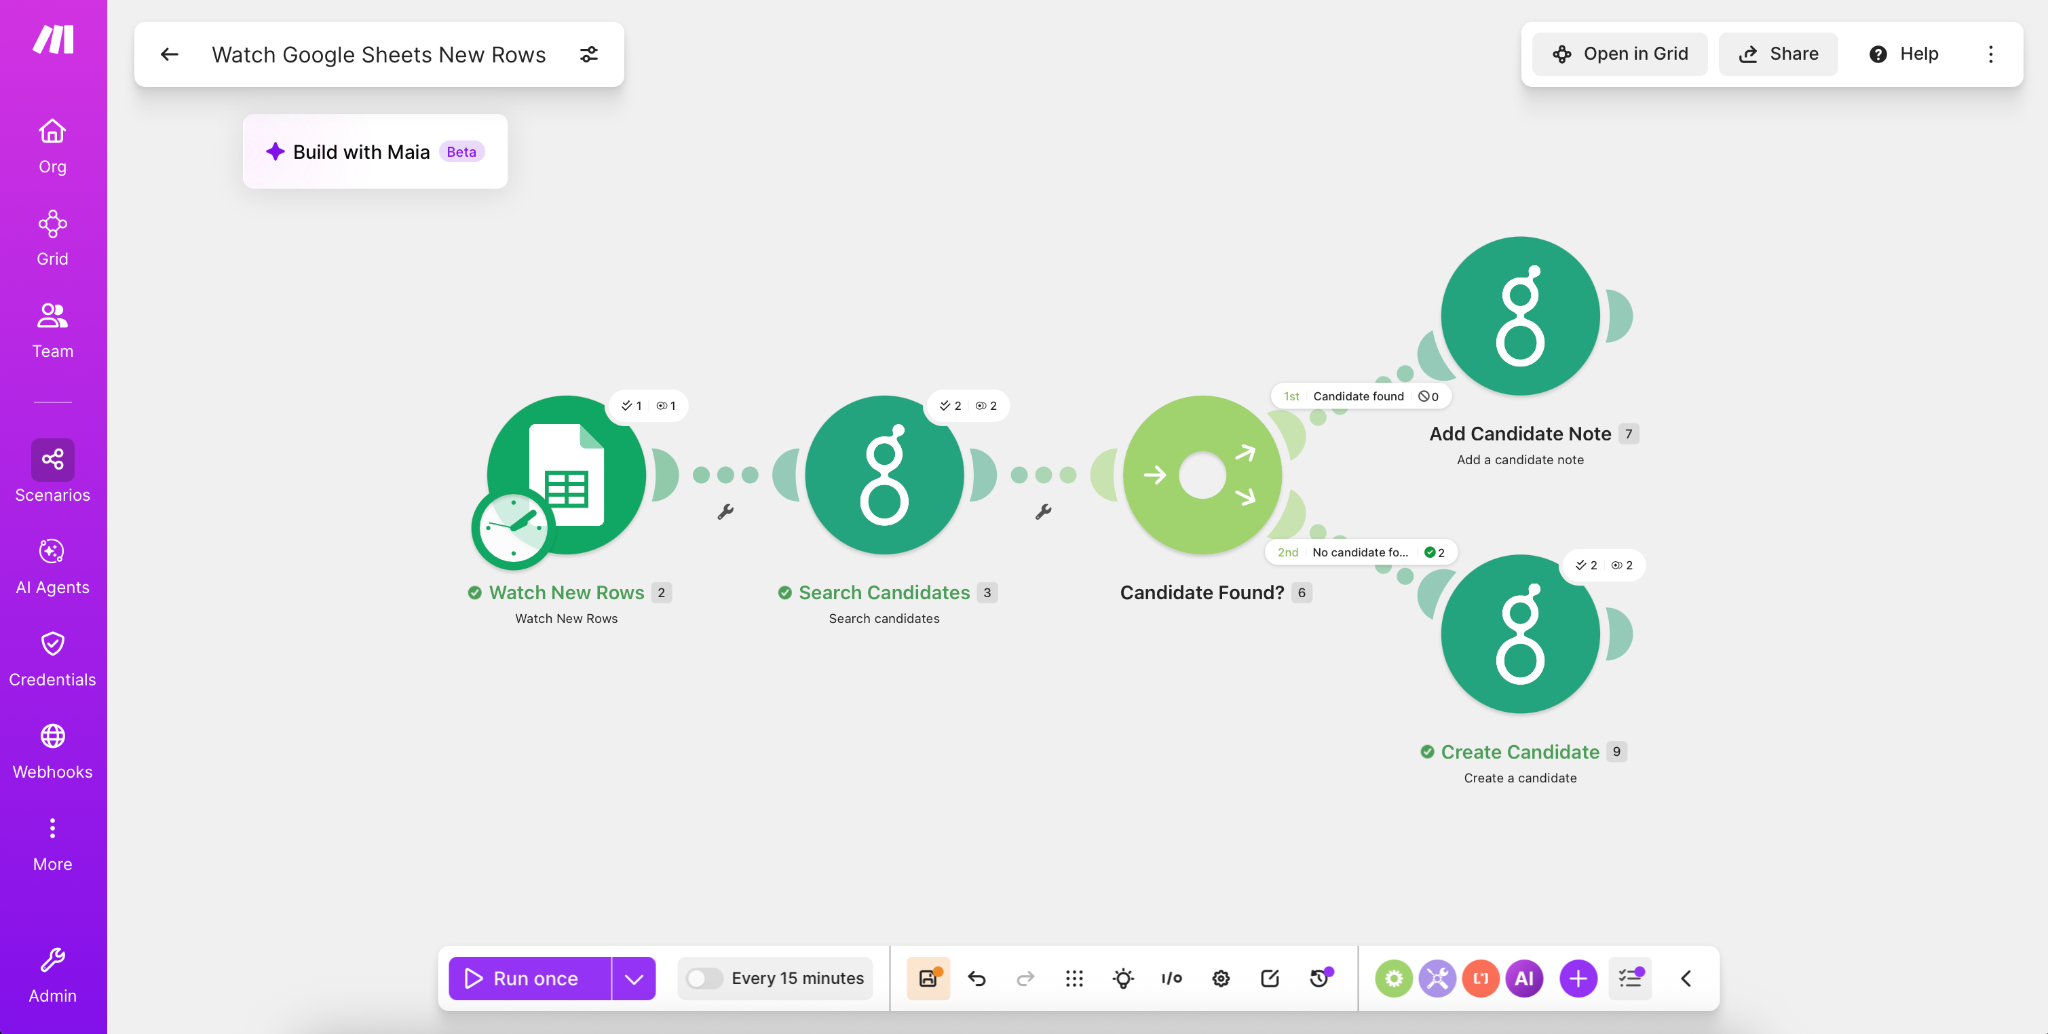
Task: Click the Make logo in the sidebar
Action: point(53,40)
